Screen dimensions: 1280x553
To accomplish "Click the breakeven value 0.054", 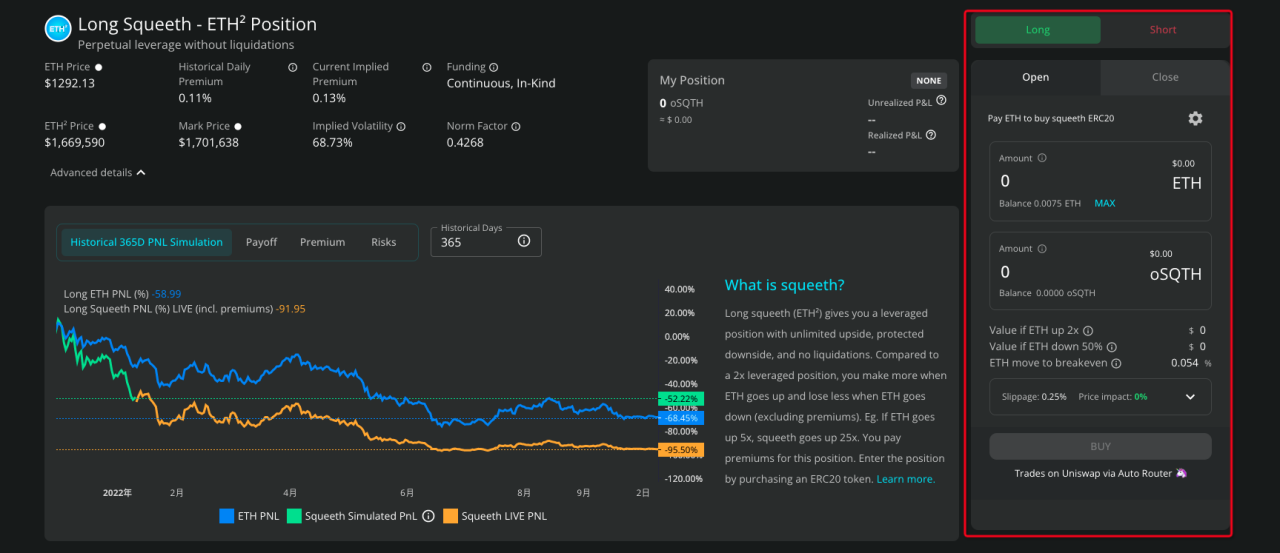I will [1184, 363].
